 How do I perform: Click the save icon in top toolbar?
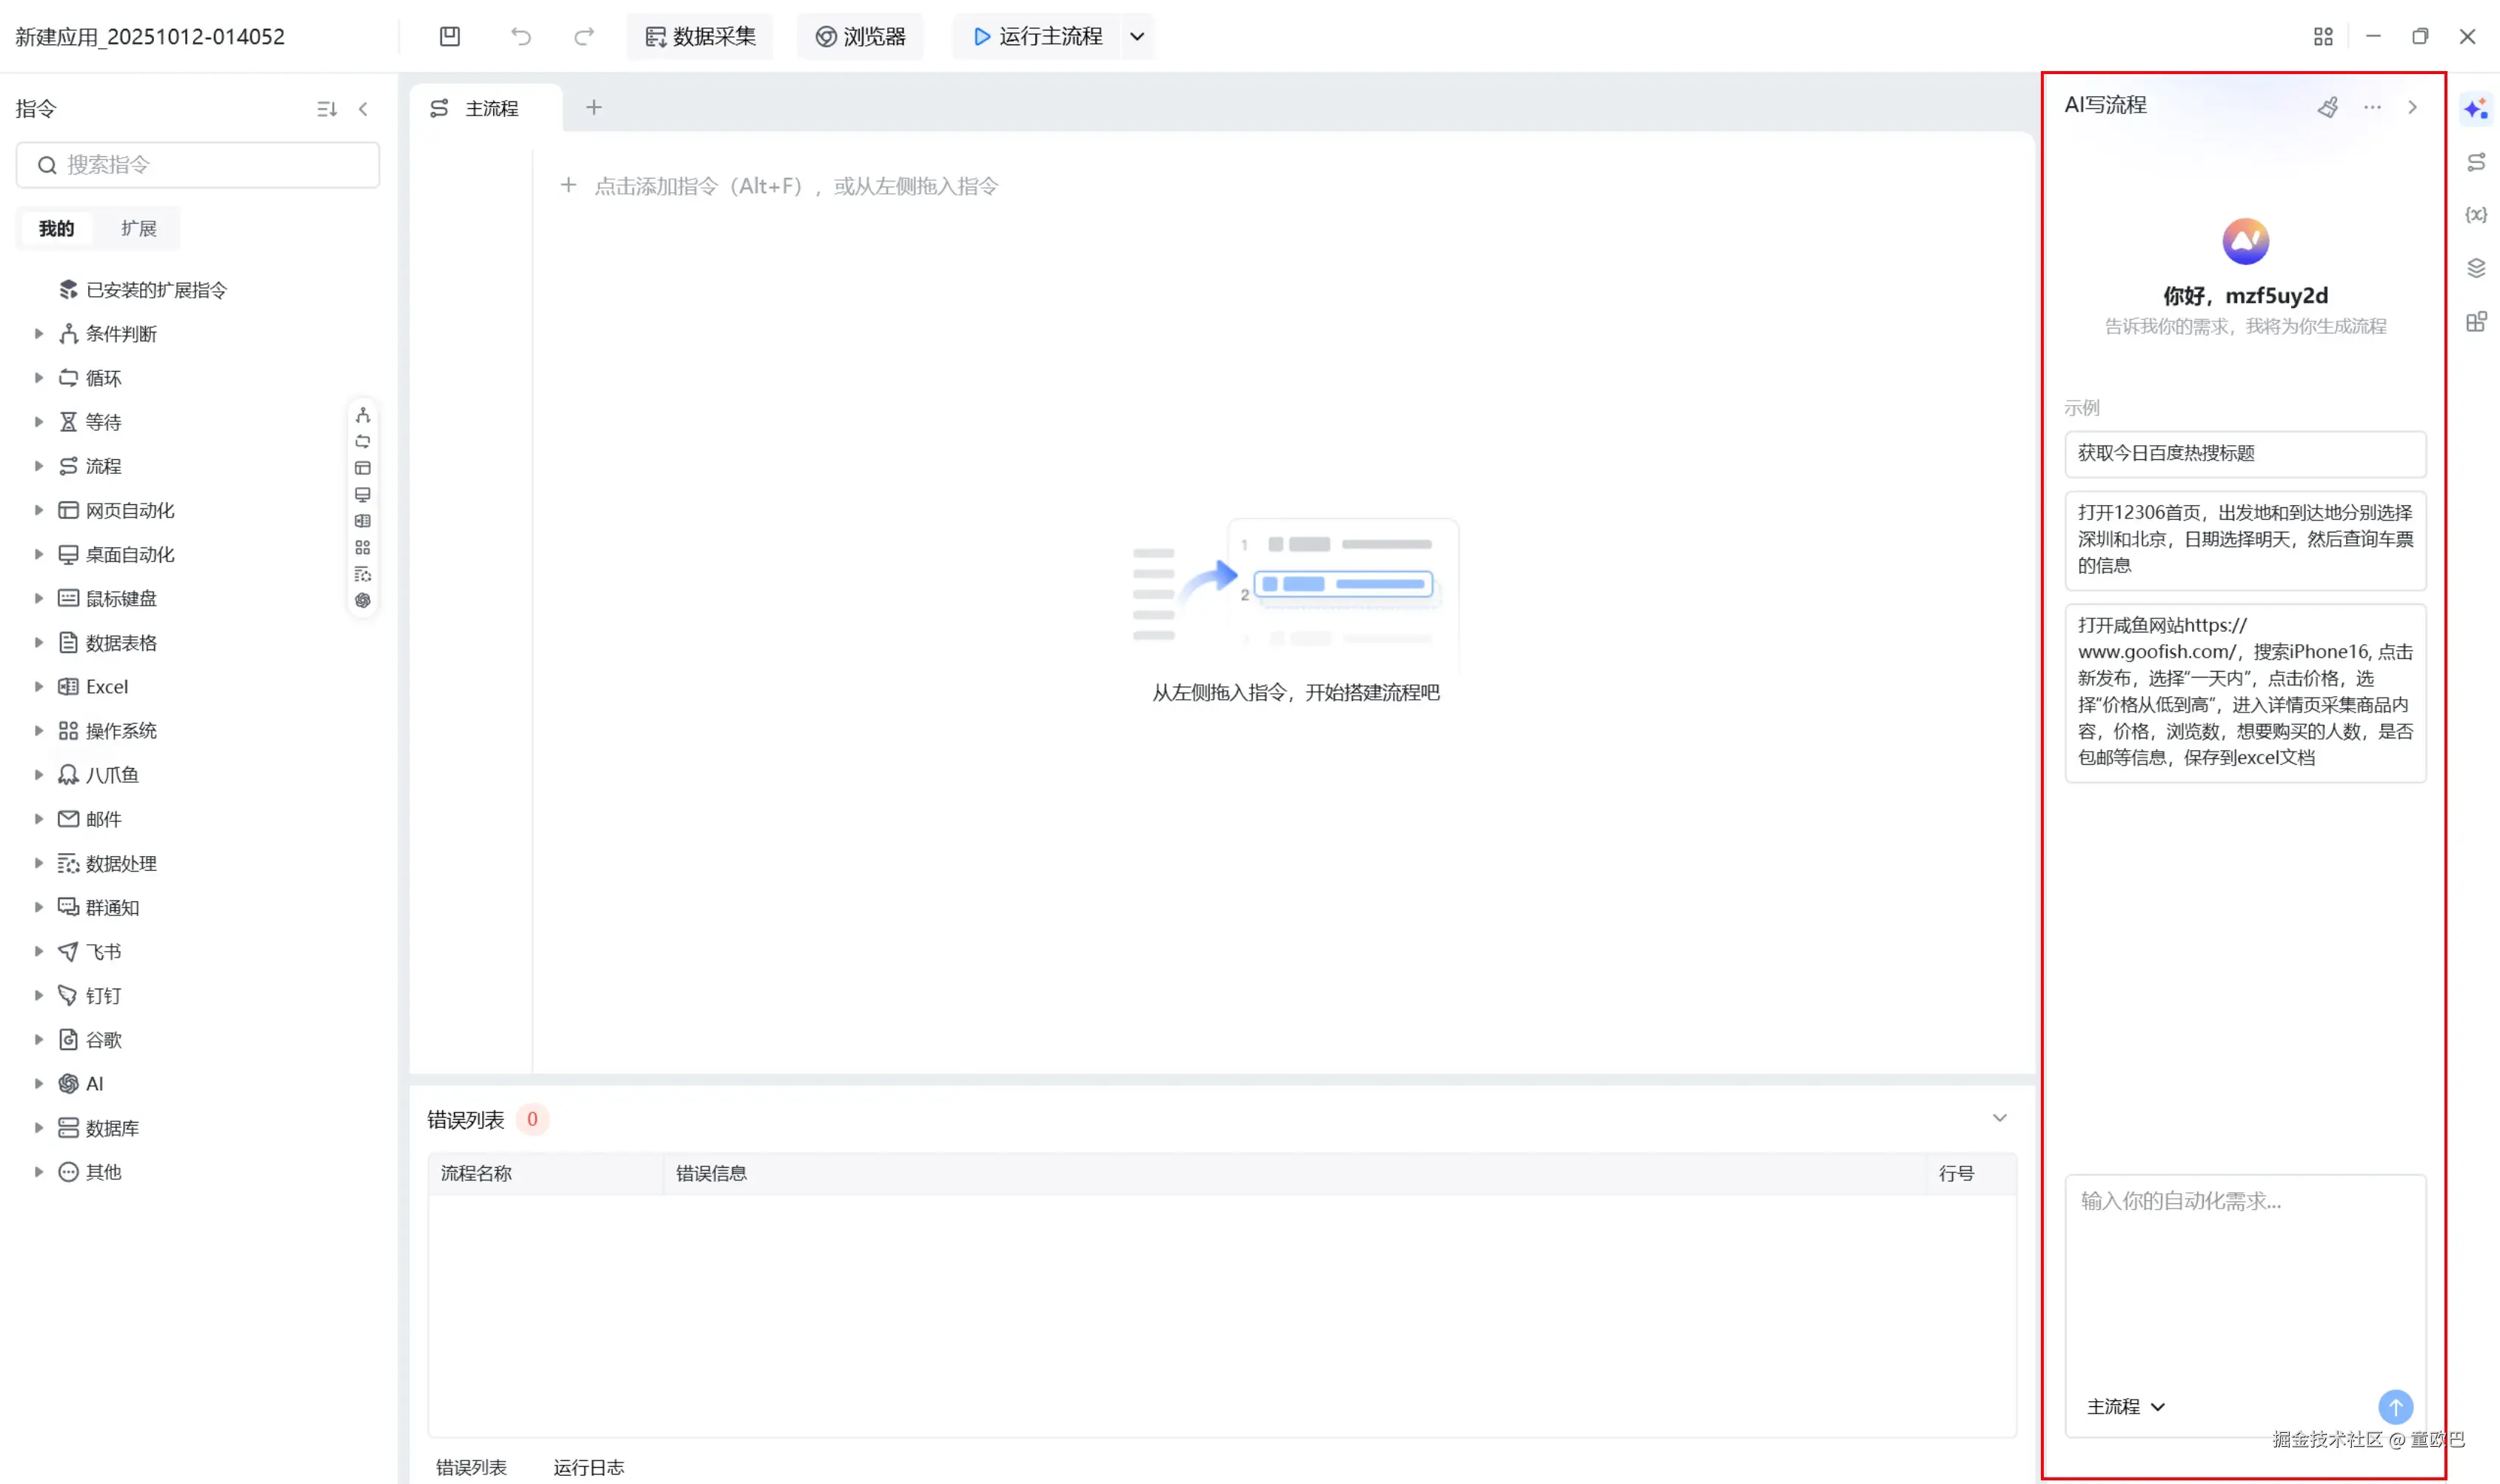click(x=450, y=36)
